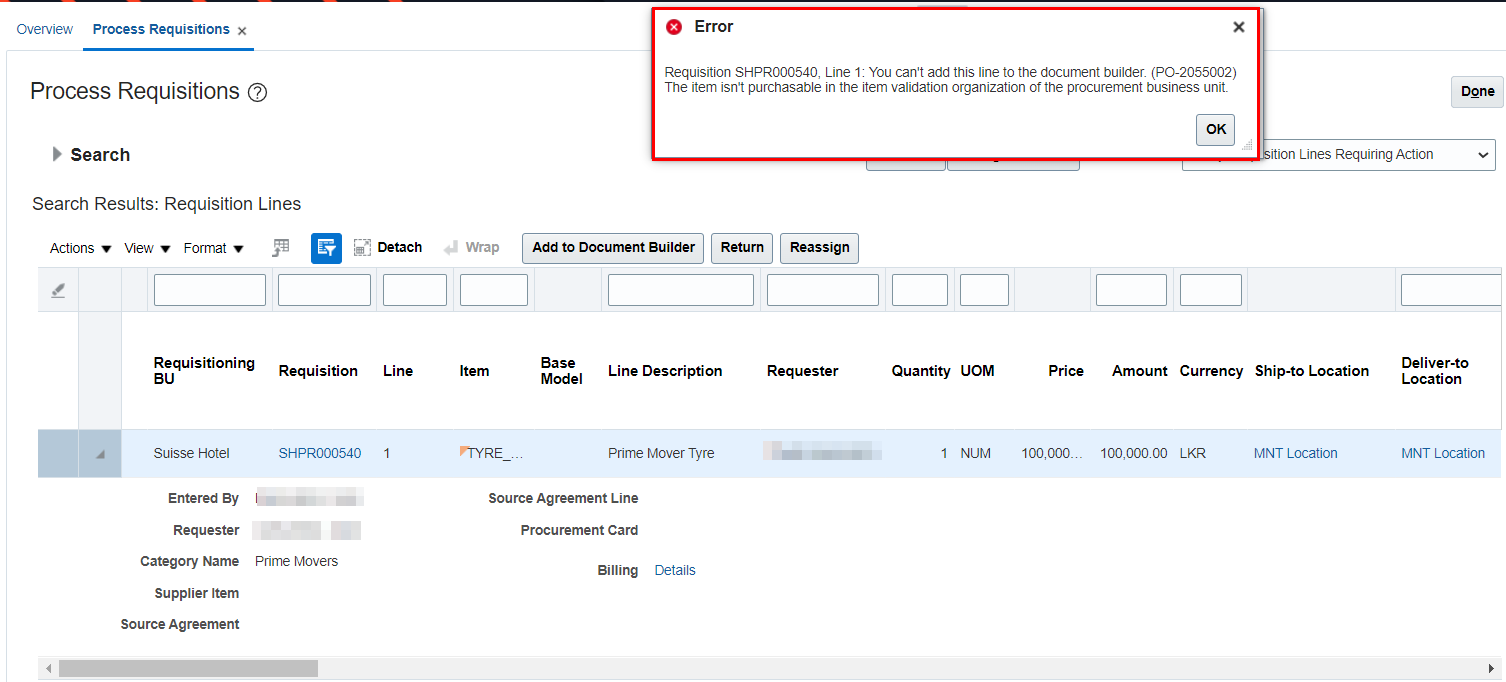This screenshot has width=1506, height=682.
Task: Collapse the SHPR000540 row detail triangle
Action: click(x=100, y=454)
